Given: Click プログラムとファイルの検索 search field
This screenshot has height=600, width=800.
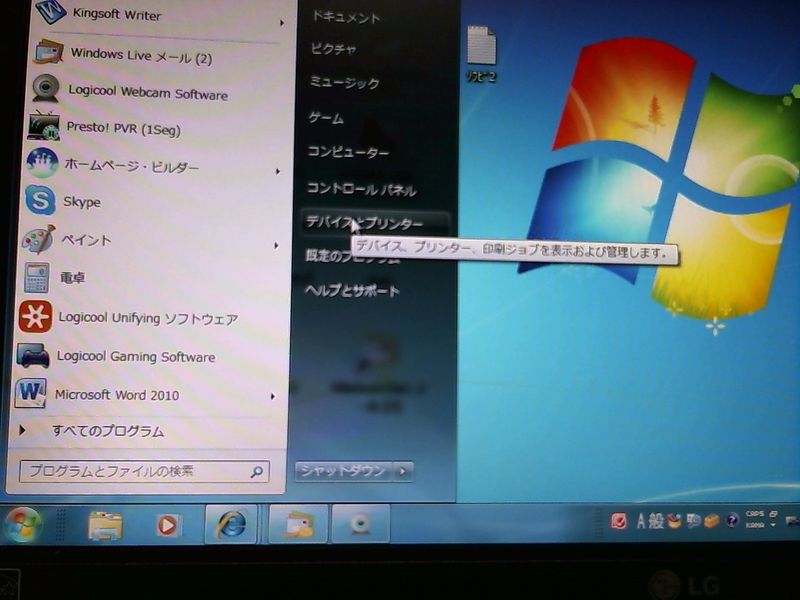Looking at the screenshot, I should [x=144, y=471].
